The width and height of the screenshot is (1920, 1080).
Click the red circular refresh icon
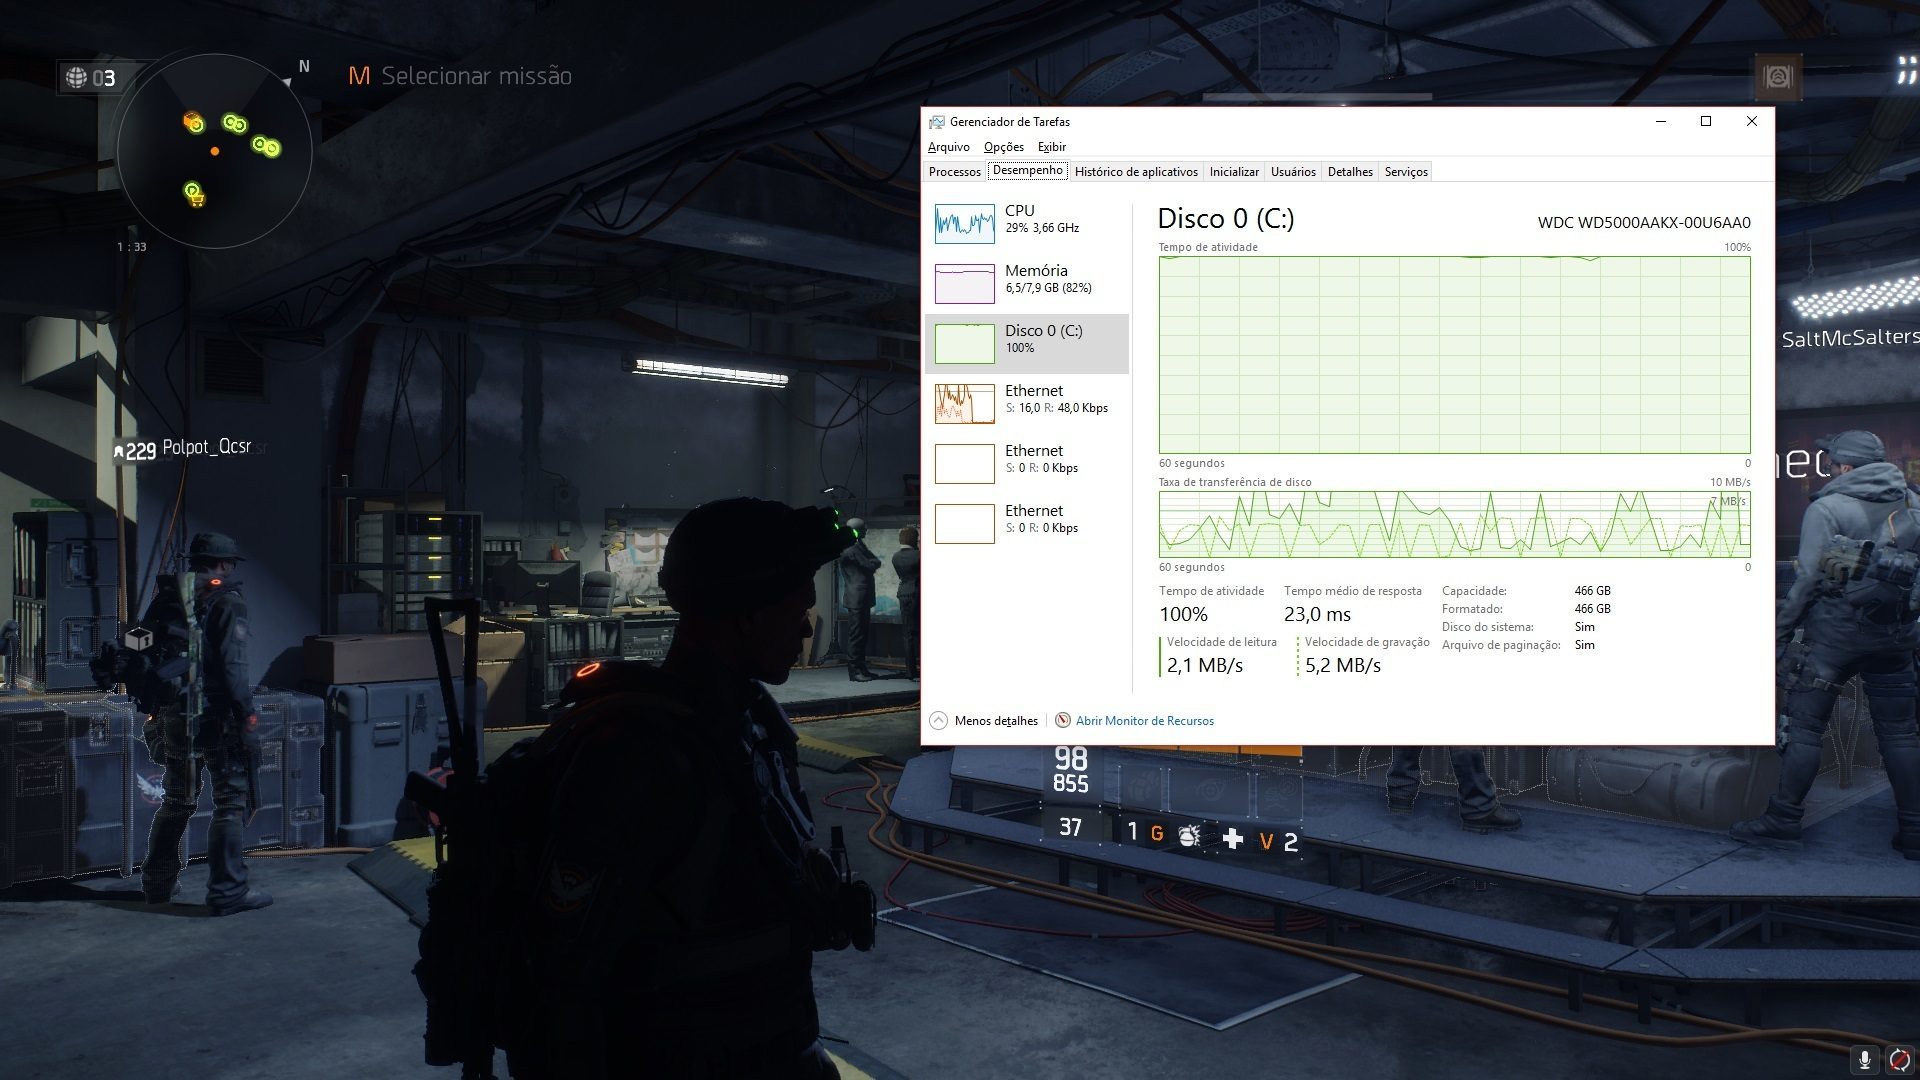[x=1900, y=1059]
